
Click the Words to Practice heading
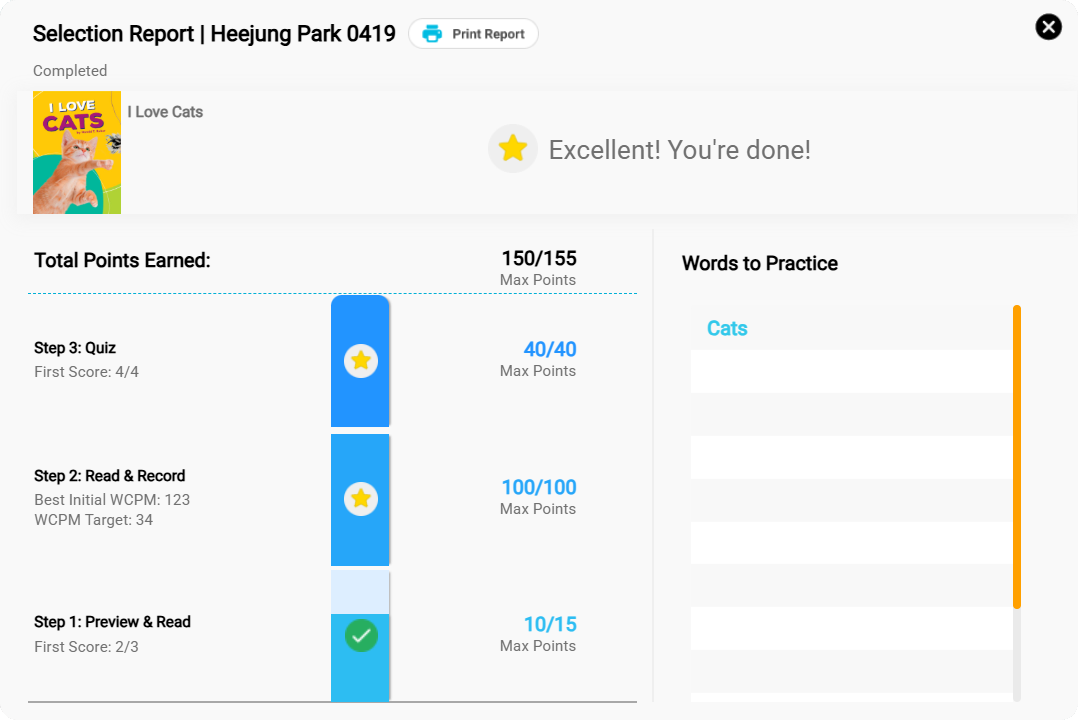tap(760, 263)
